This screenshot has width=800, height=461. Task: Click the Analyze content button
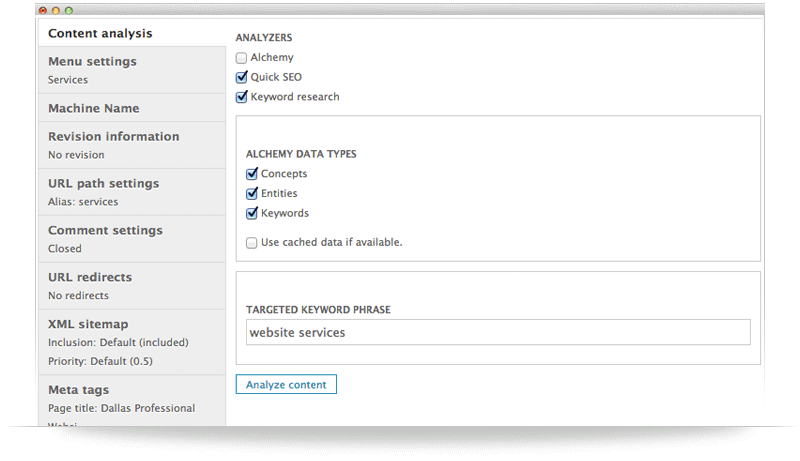click(286, 385)
